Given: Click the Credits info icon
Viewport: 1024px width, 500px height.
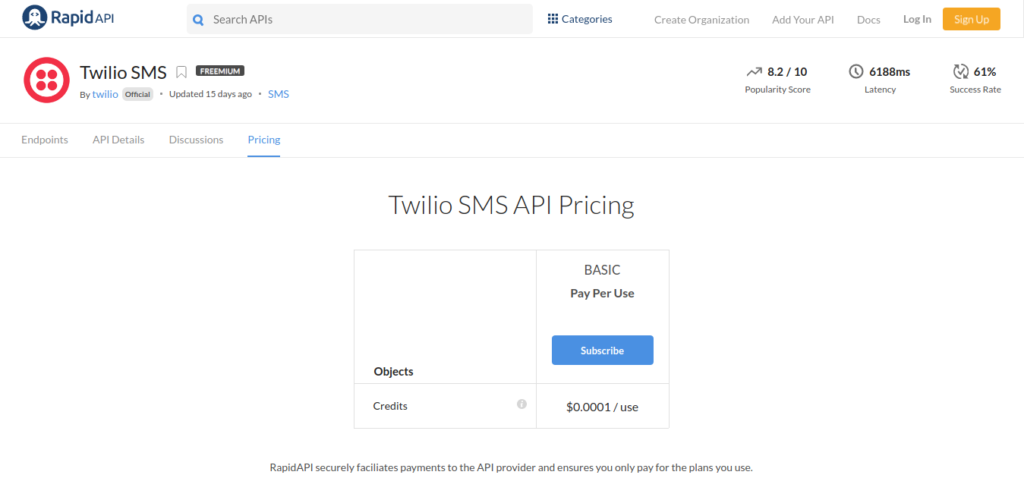Looking at the screenshot, I should [522, 404].
